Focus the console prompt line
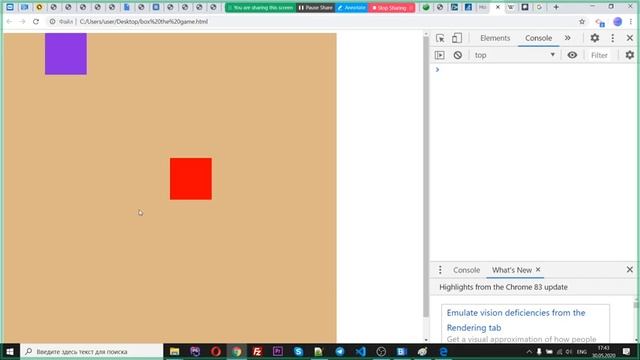This screenshot has width=640, height=360. click(x=535, y=70)
